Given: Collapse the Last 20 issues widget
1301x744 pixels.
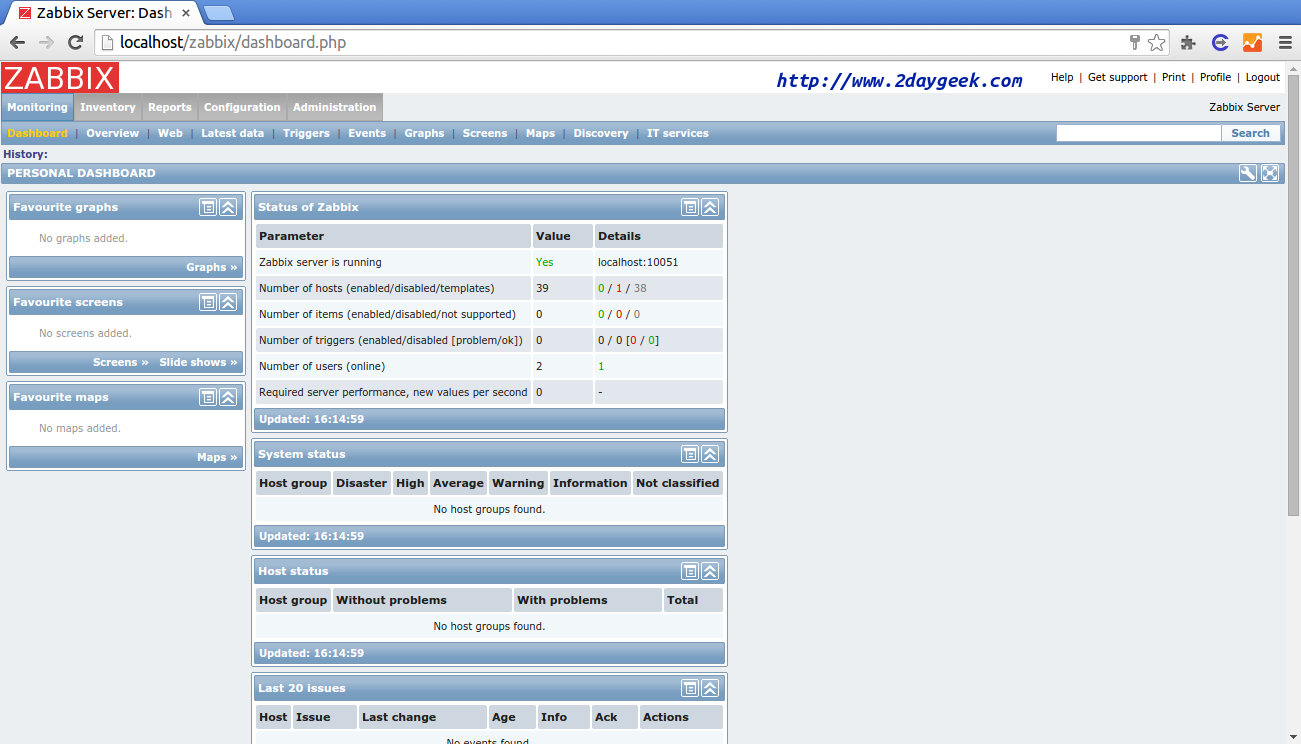Looking at the screenshot, I should click(710, 688).
